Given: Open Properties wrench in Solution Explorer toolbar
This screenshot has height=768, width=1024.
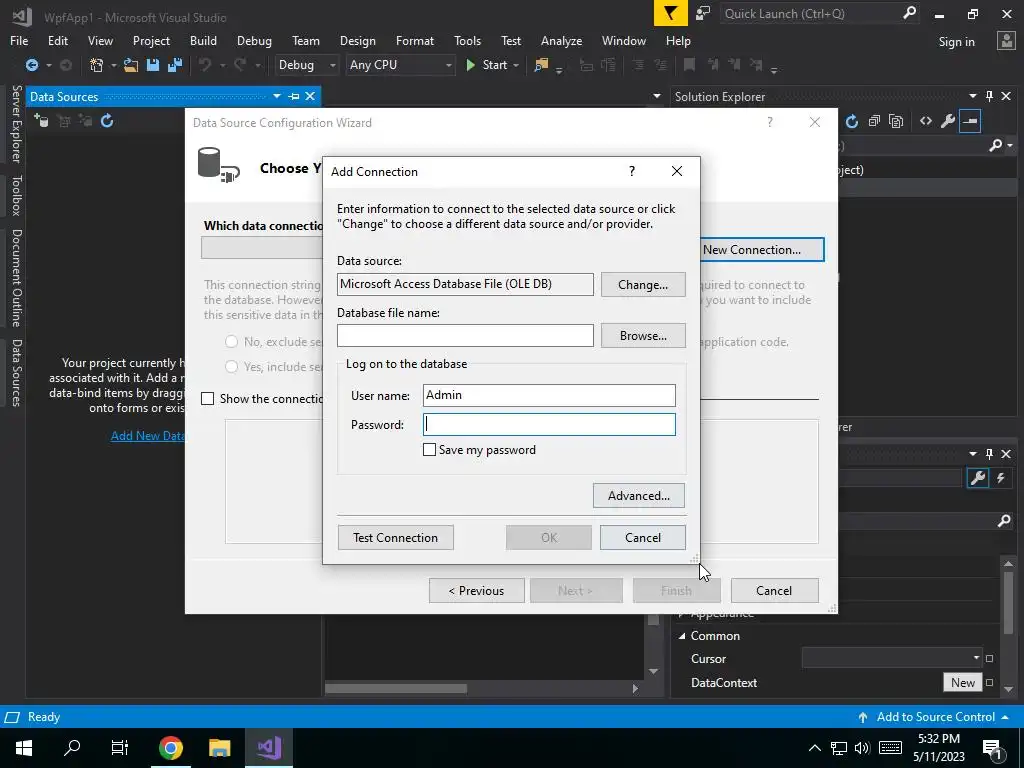Looking at the screenshot, I should (948, 121).
